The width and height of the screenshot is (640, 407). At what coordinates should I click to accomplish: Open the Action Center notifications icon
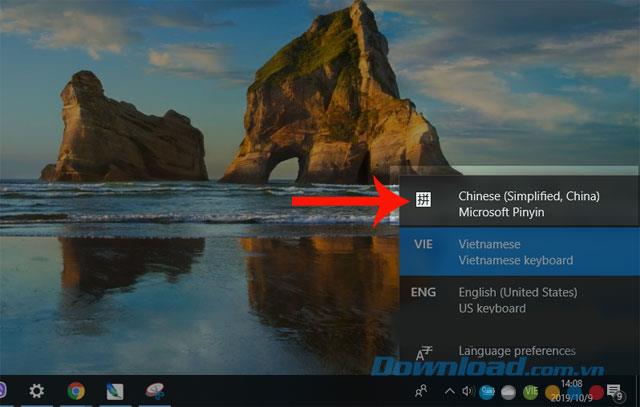[615, 392]
